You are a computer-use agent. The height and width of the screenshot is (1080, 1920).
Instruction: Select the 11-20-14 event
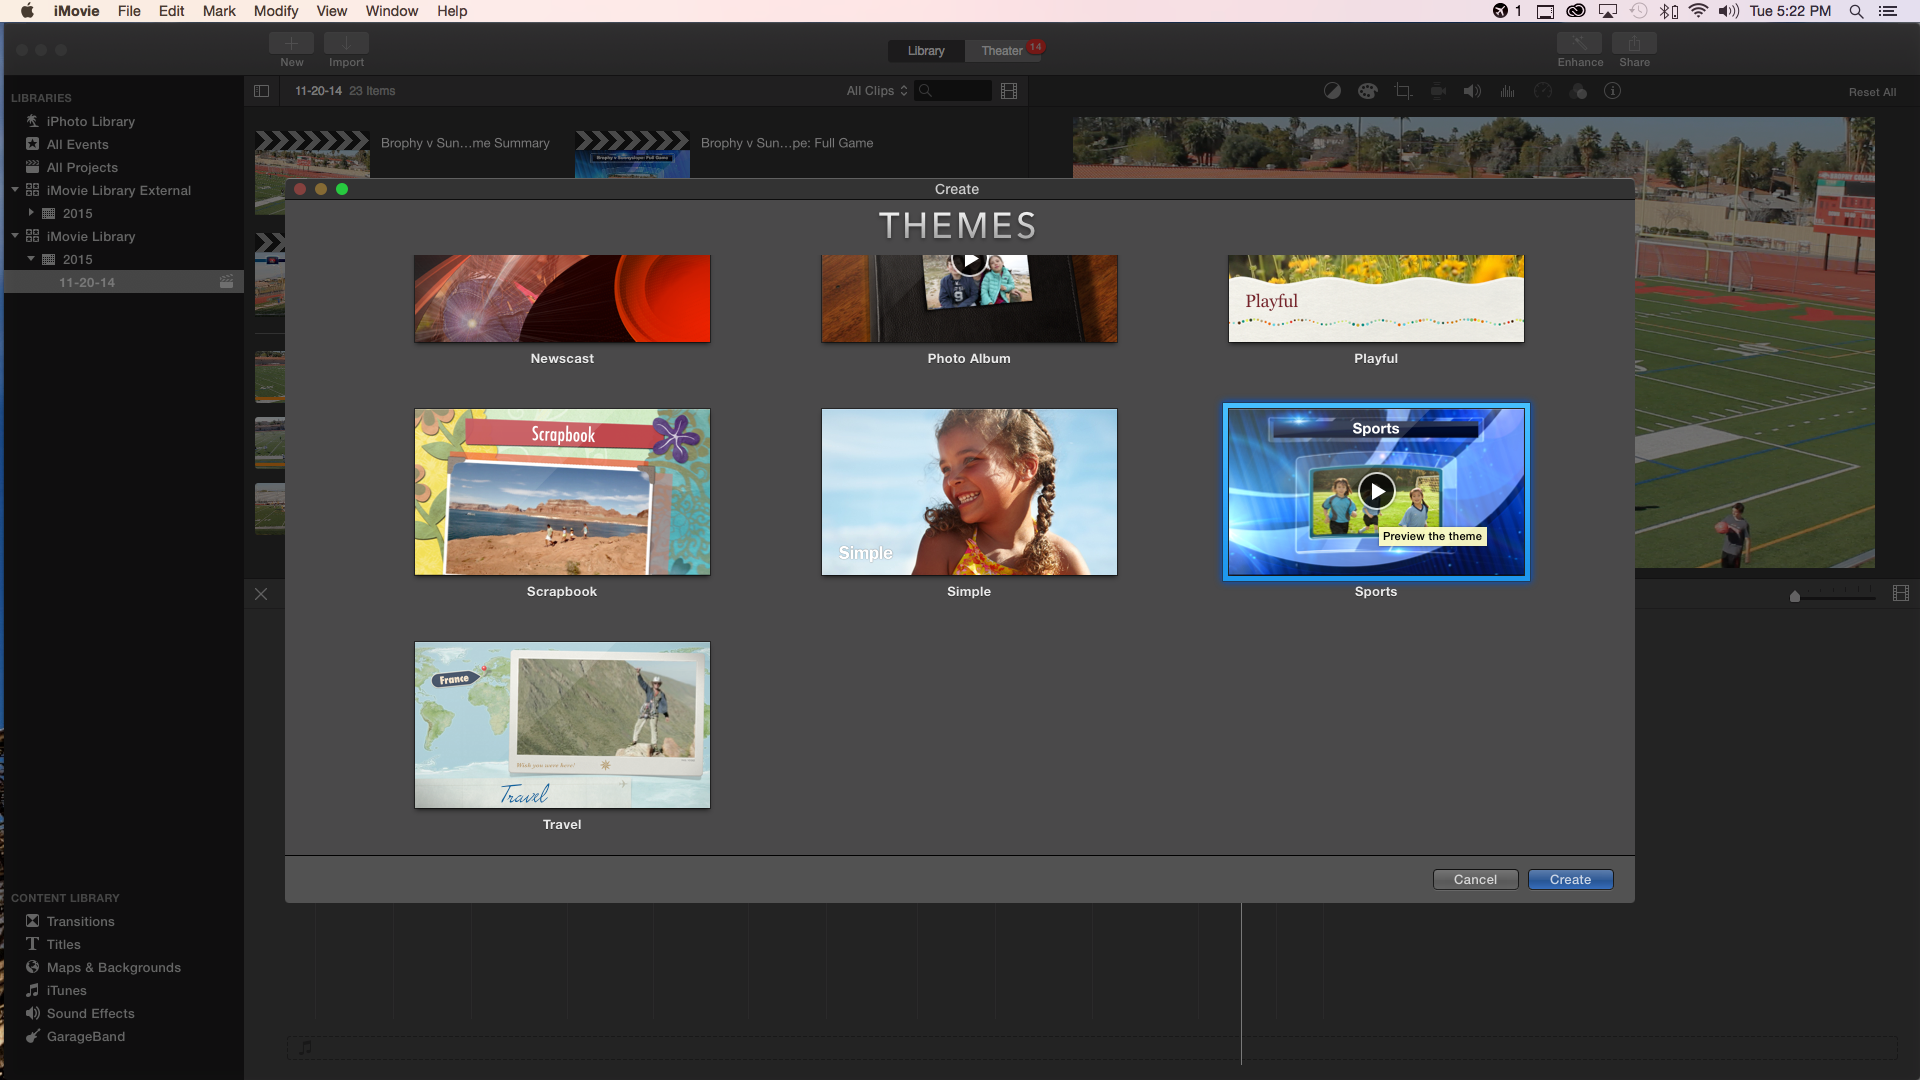124,282
